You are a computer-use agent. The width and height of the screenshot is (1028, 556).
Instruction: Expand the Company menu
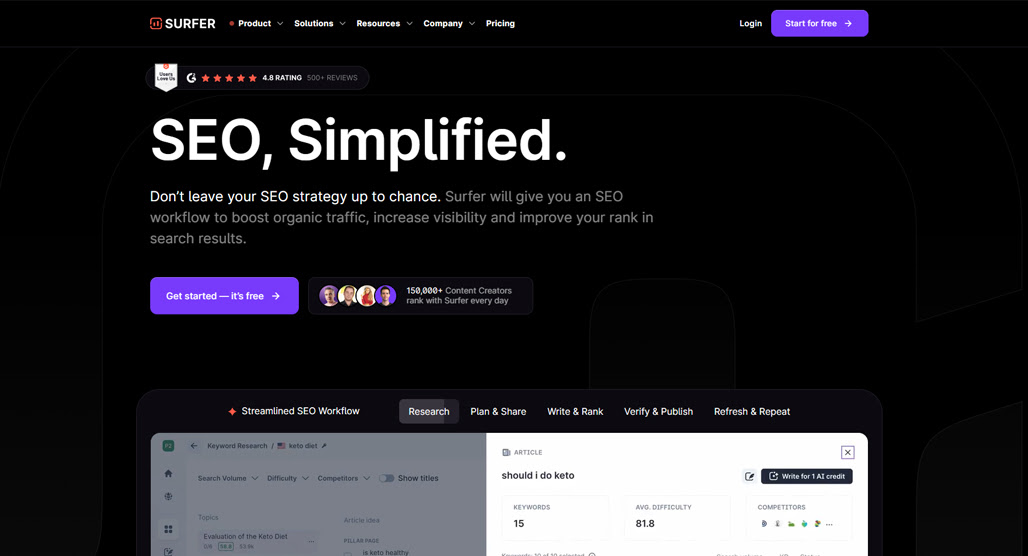click(x=449, y=24)
